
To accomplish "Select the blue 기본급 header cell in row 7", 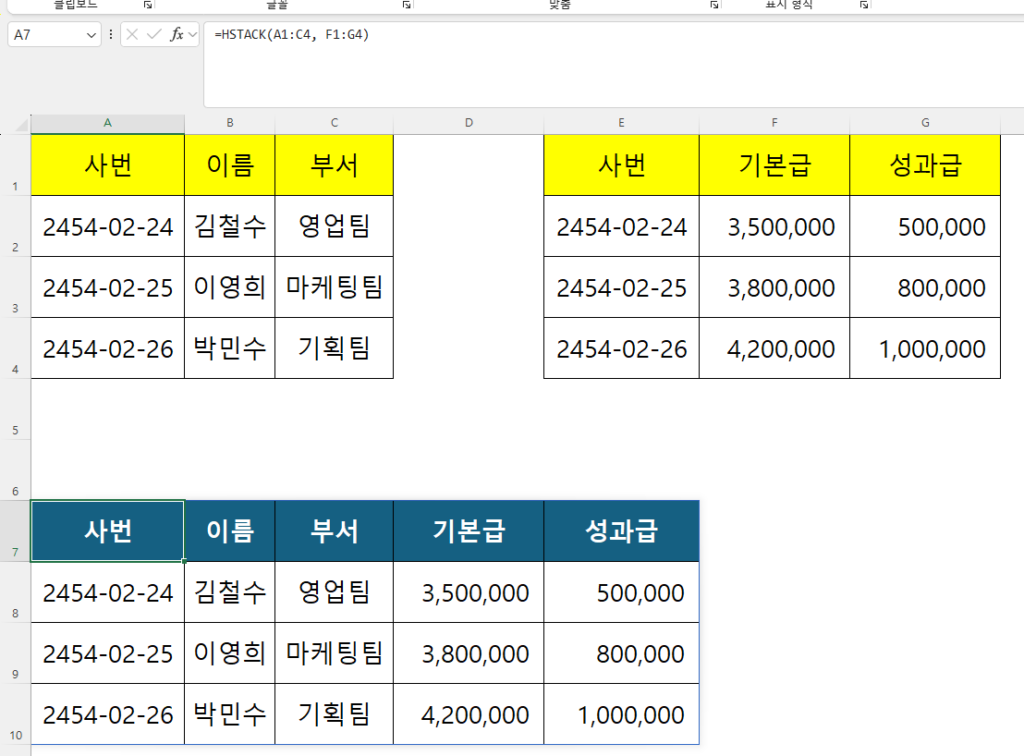I will pyautogui.click(x=468, y=531).
